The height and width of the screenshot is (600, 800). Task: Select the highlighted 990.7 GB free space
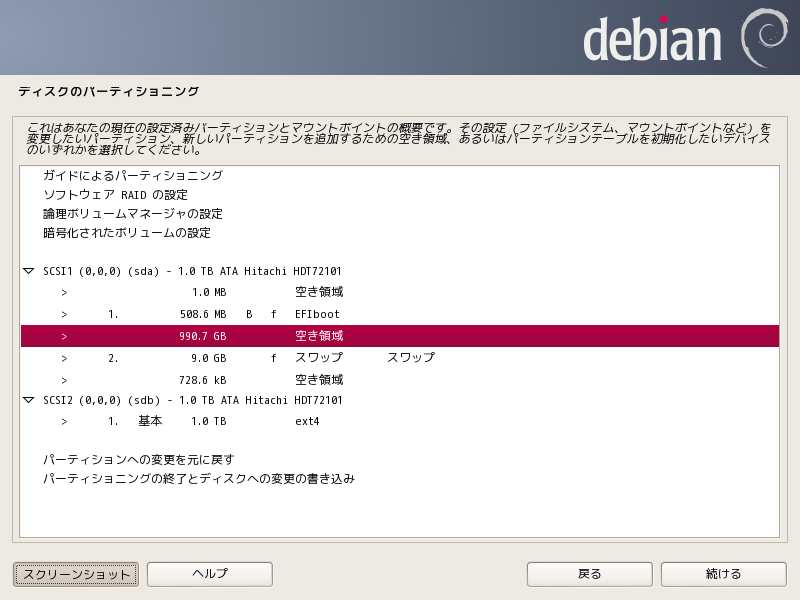point(300,336)
